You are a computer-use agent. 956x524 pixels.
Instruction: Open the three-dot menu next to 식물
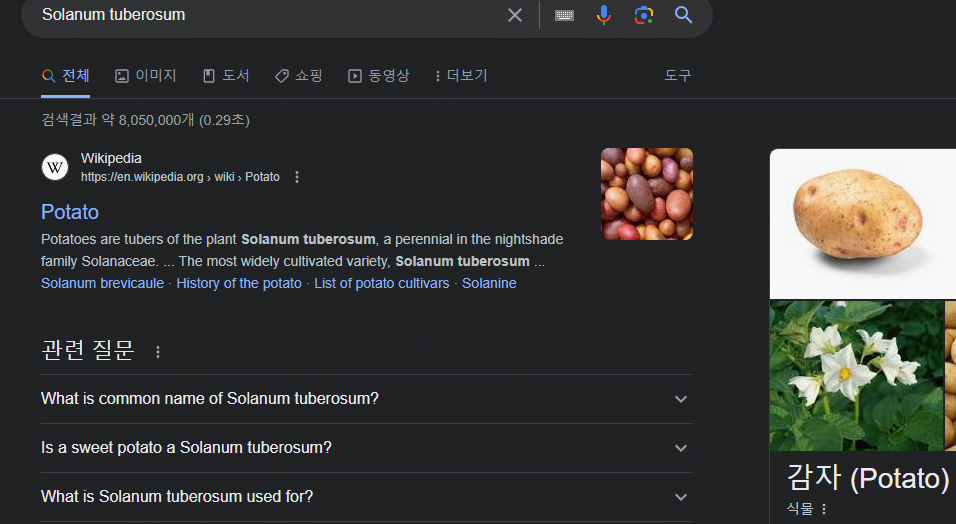point(824,509)
